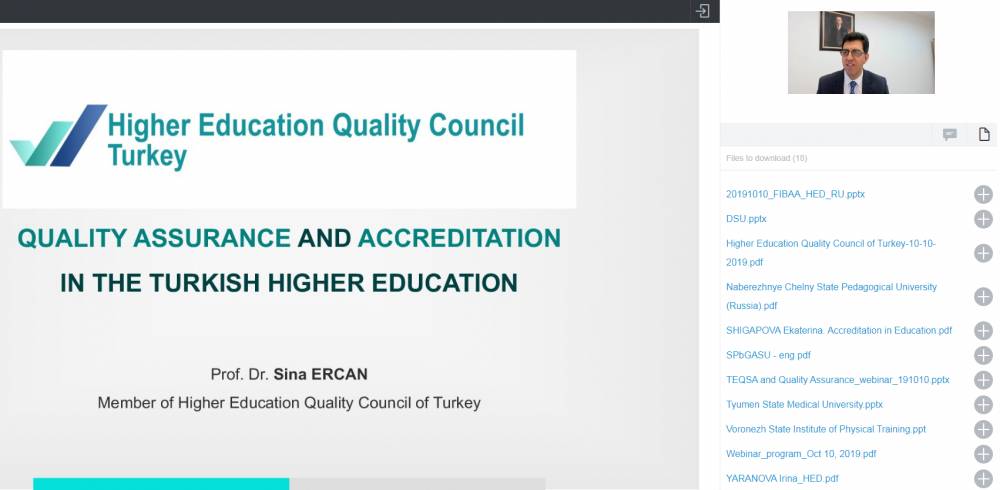Click the line 'Member of Higher Education Quality Council of Turkey'
Image resolution: width=1000 pixels, height=490 pixels.
tap(289, 403)
